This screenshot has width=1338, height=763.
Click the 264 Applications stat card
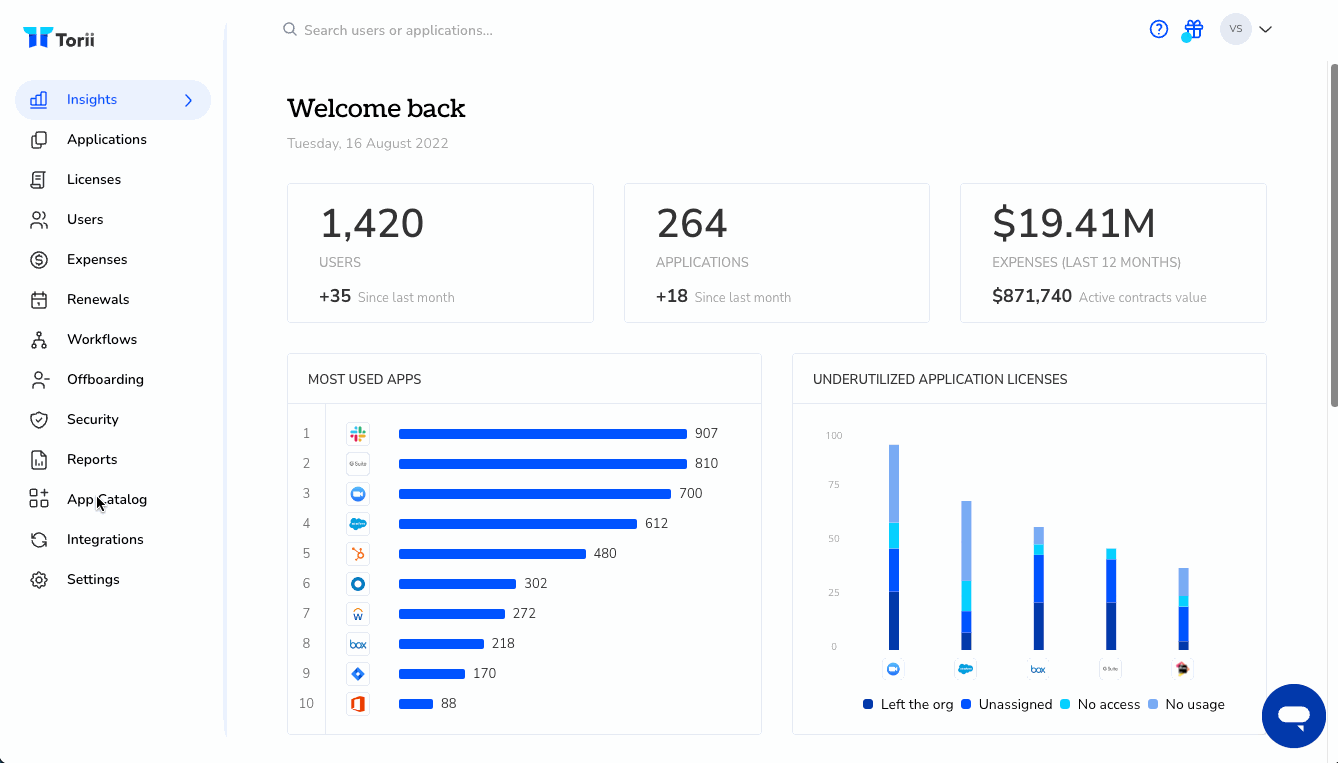(x=777, y=253)
